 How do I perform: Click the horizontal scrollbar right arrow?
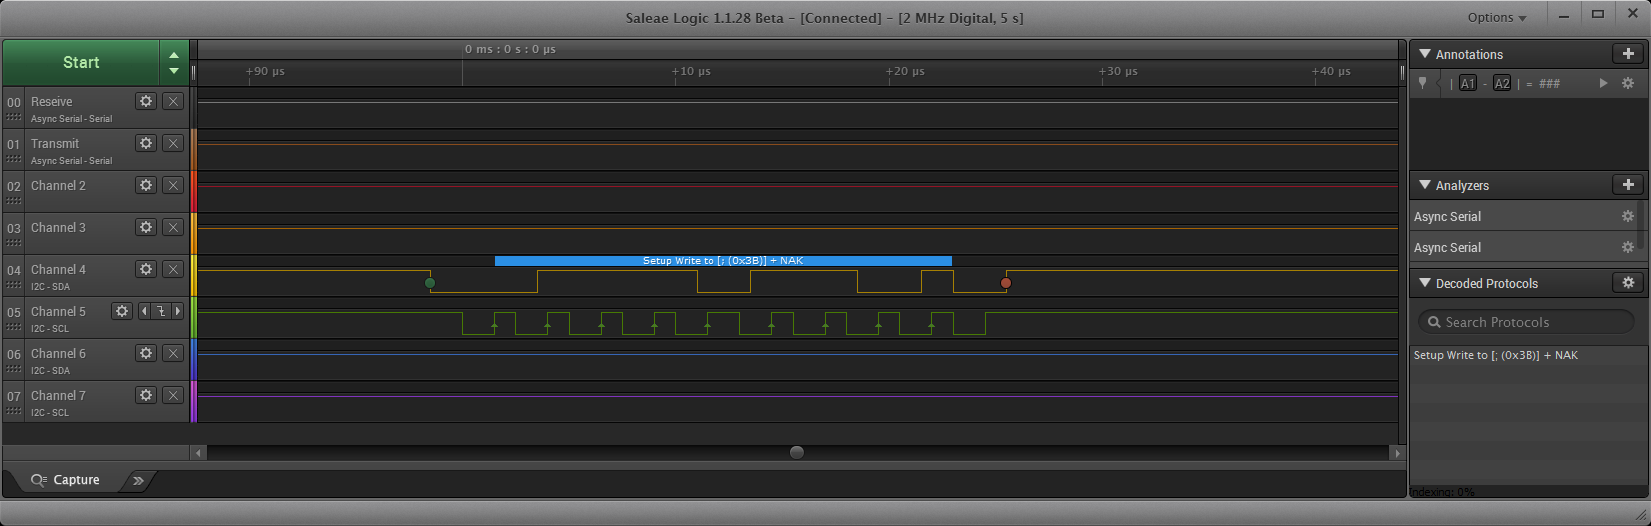(x=1397, y=453)
